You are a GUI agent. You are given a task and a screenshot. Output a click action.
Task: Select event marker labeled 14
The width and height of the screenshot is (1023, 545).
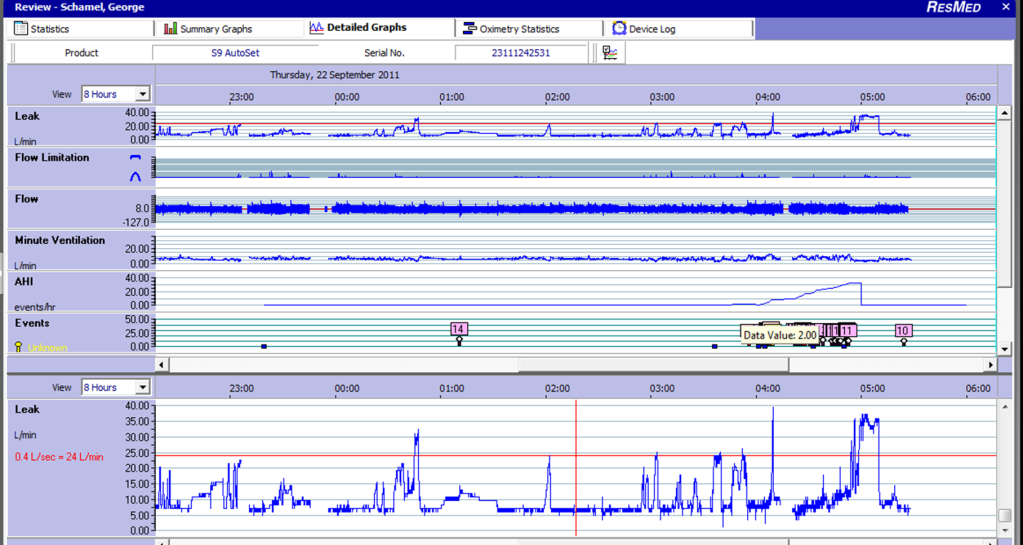pos(459,329)
